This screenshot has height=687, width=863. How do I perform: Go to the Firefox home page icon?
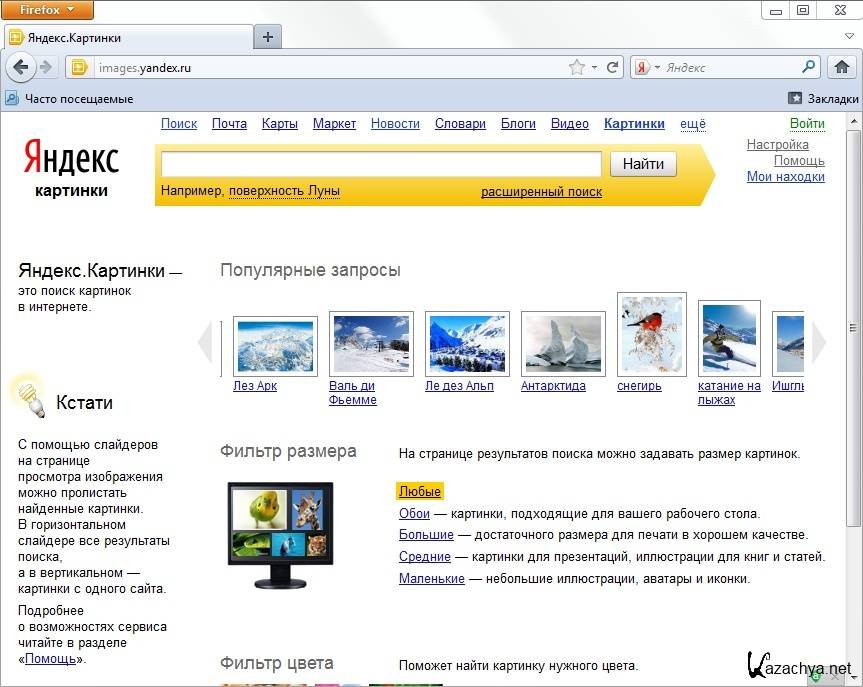click(842, 68)
